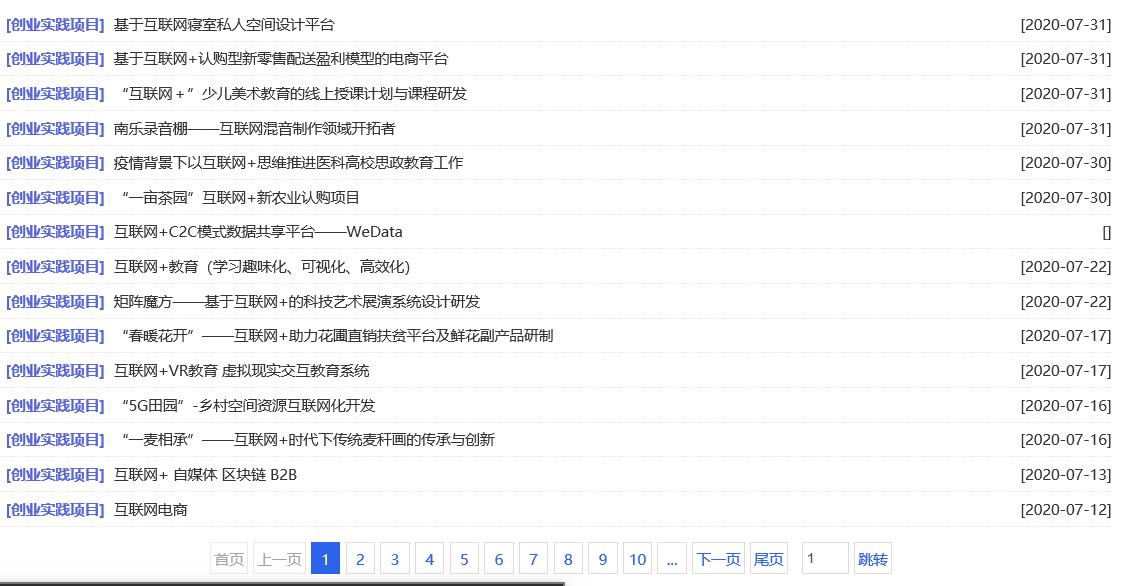The width and height of the screenshot is (1129, 586).
Task: Jump to the last page via 尾页
Action: click(768, 558)
